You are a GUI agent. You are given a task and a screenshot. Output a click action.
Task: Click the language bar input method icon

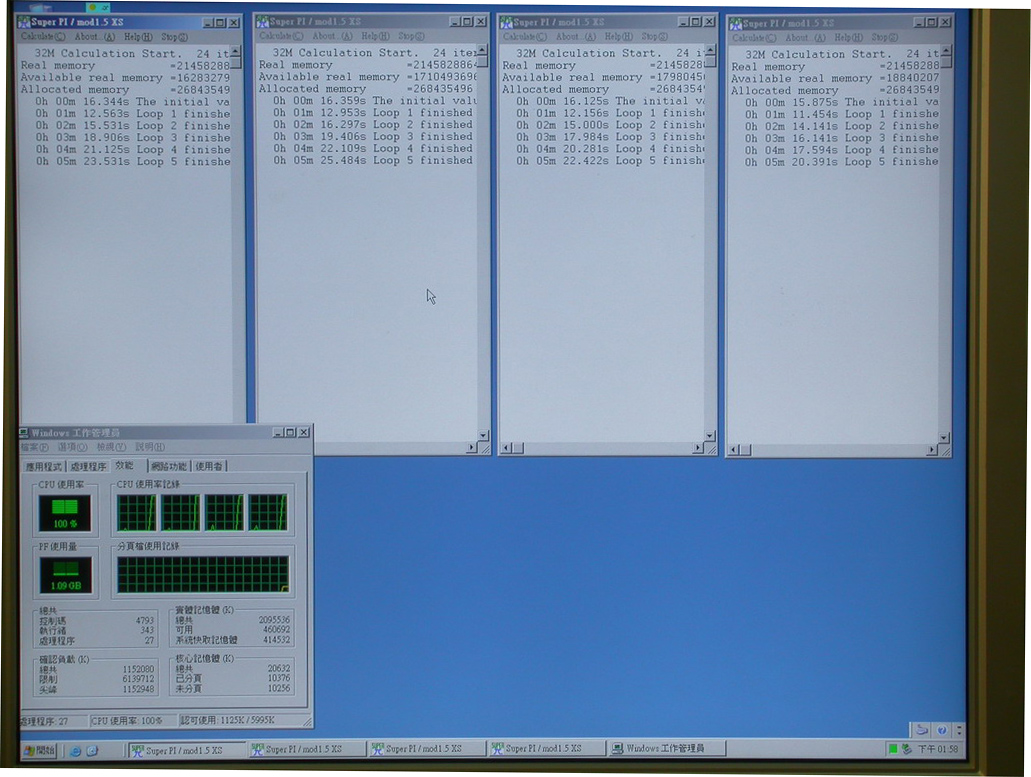[922, 730]
